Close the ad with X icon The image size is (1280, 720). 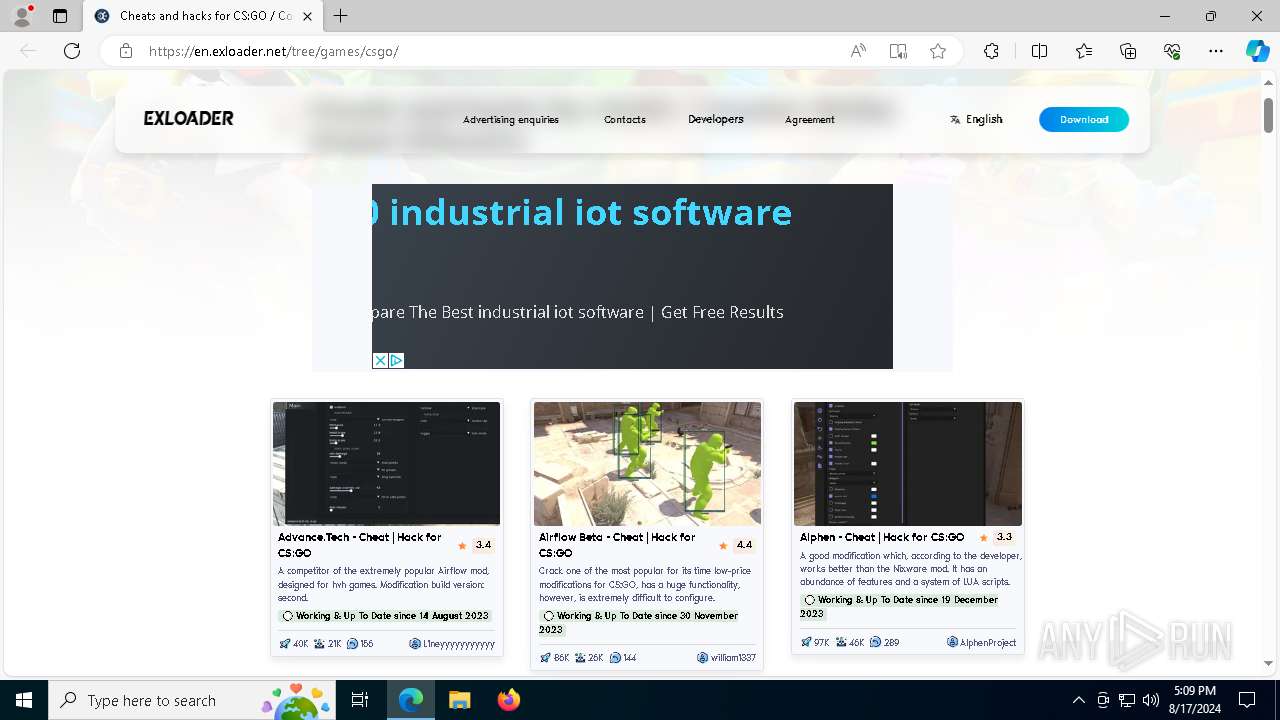pyautogui.click(x=380, y=360)
